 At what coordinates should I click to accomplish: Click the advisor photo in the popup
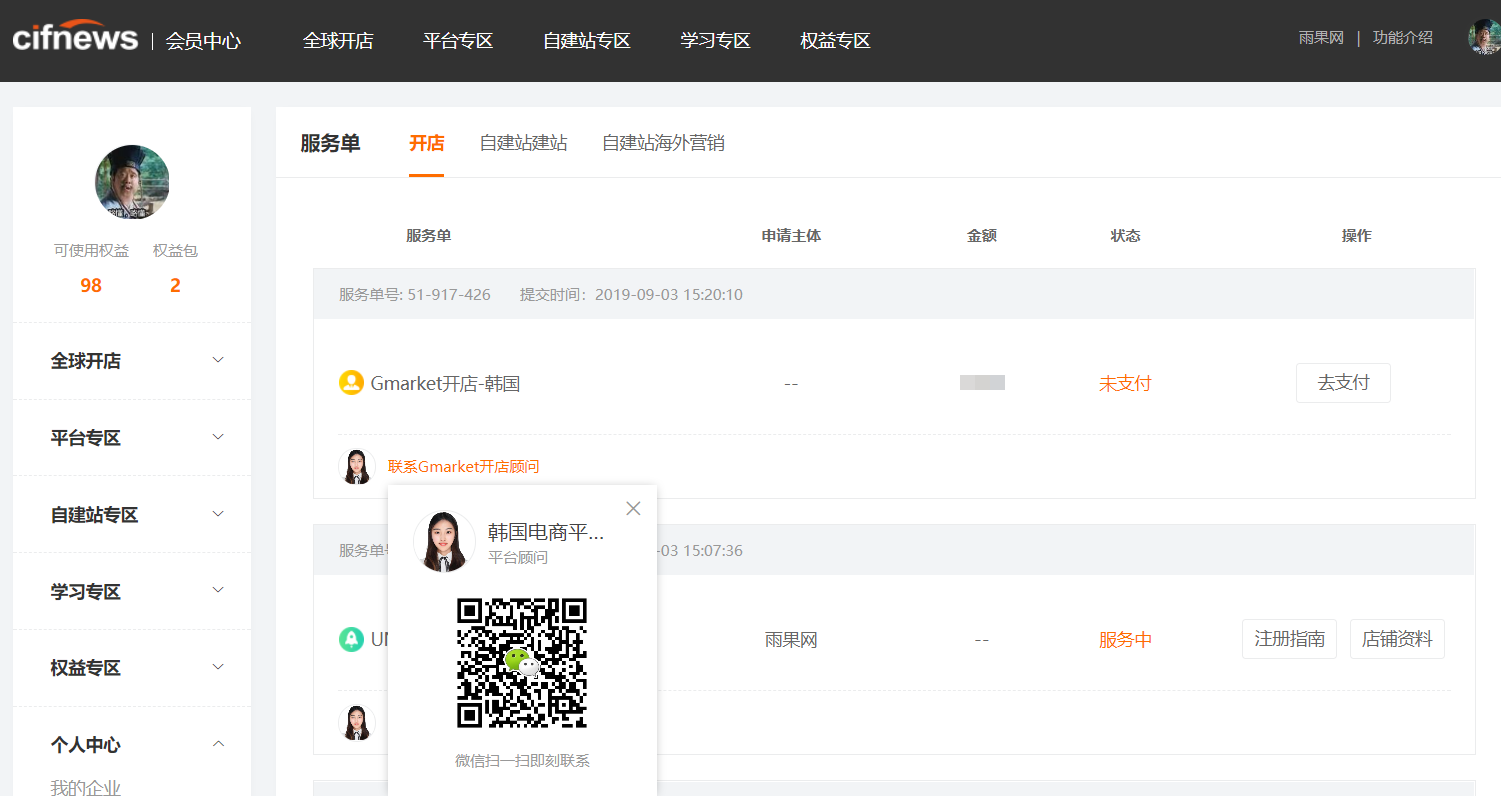click(x=444, y=541)
